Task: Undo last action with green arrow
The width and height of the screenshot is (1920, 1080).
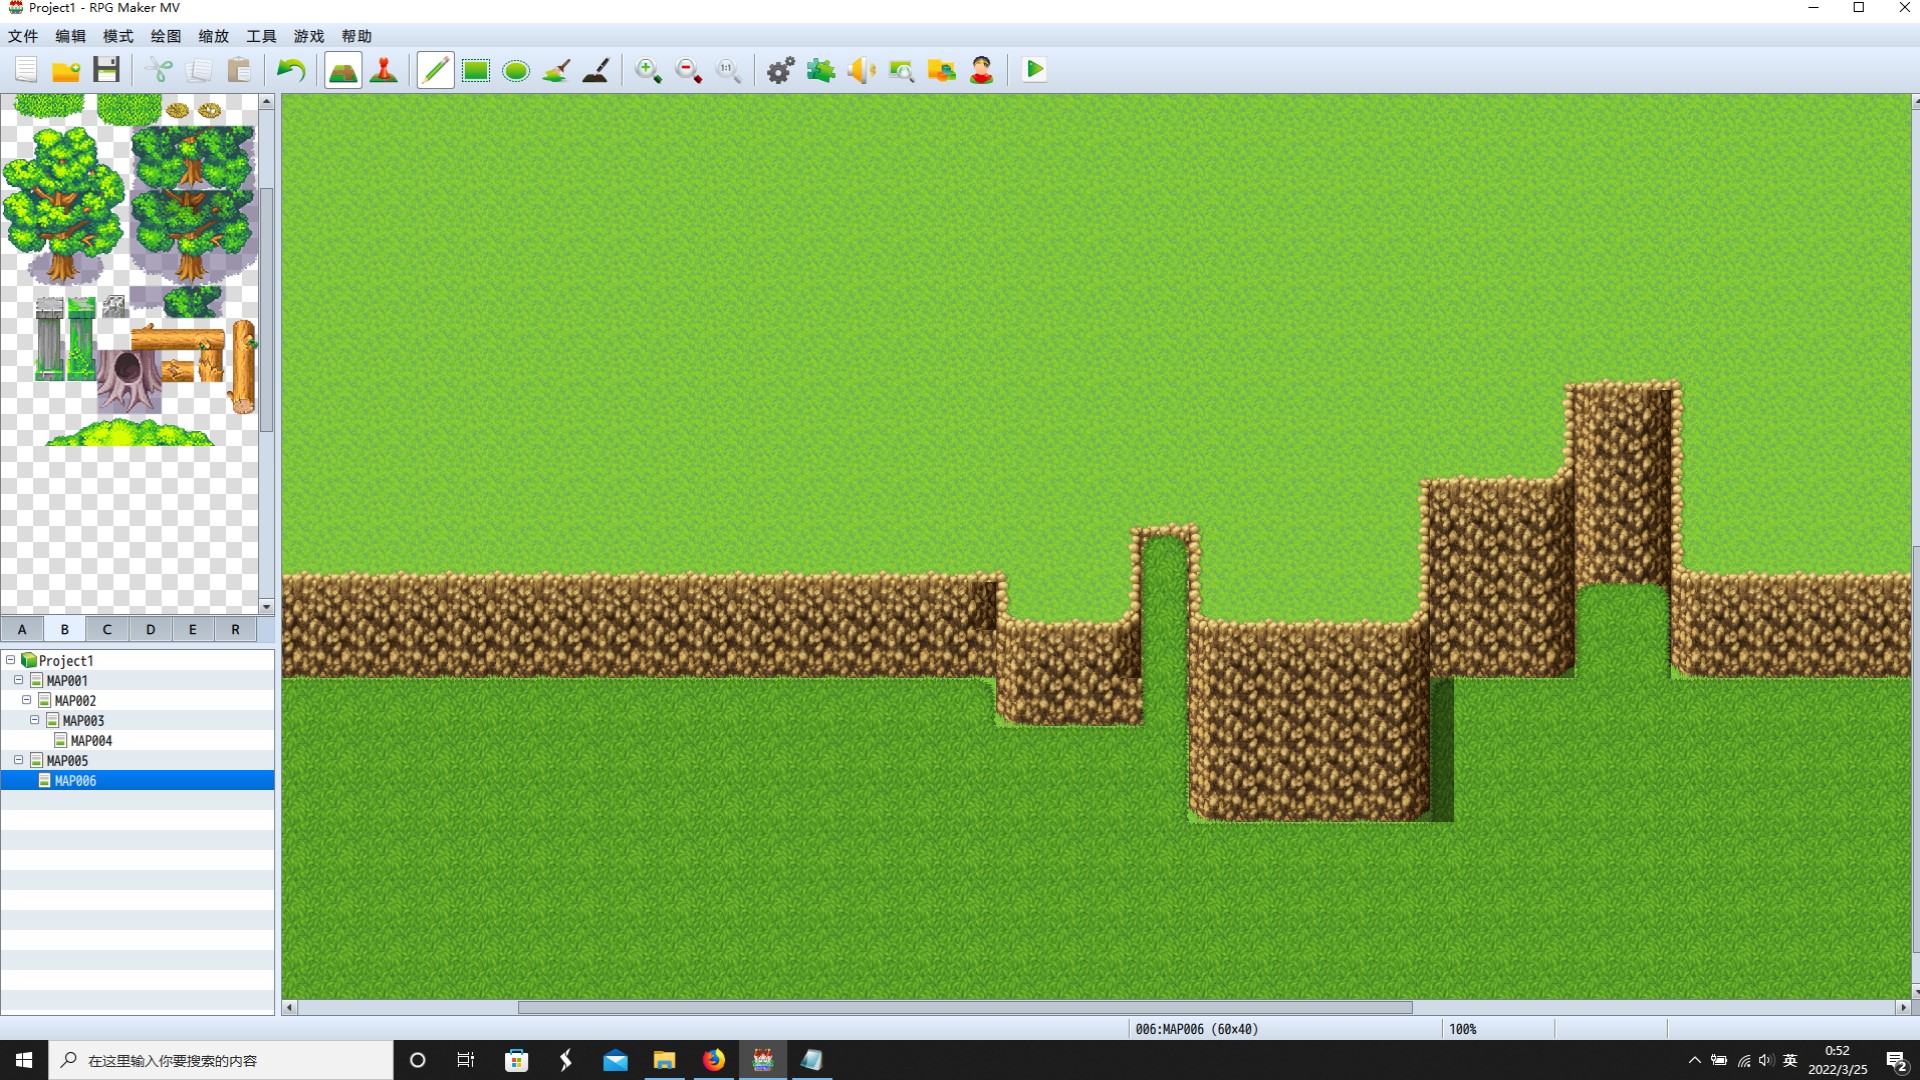Action: 291,70
